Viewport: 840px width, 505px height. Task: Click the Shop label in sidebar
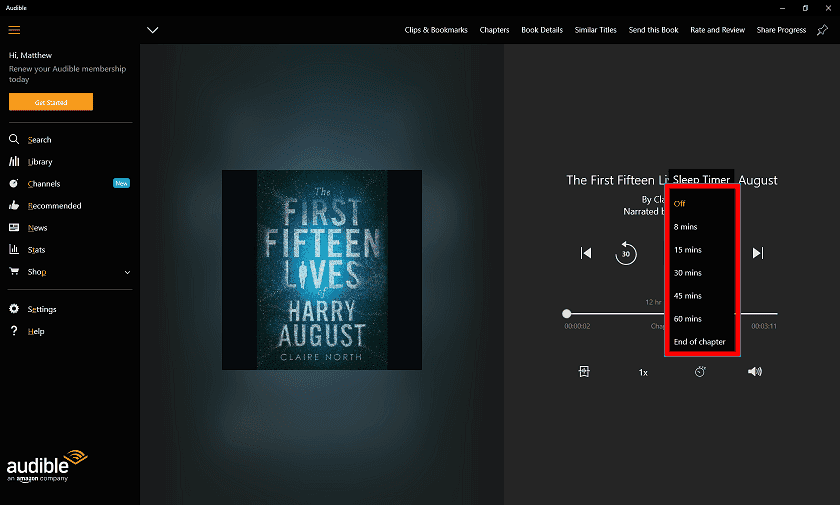[37, 272]
